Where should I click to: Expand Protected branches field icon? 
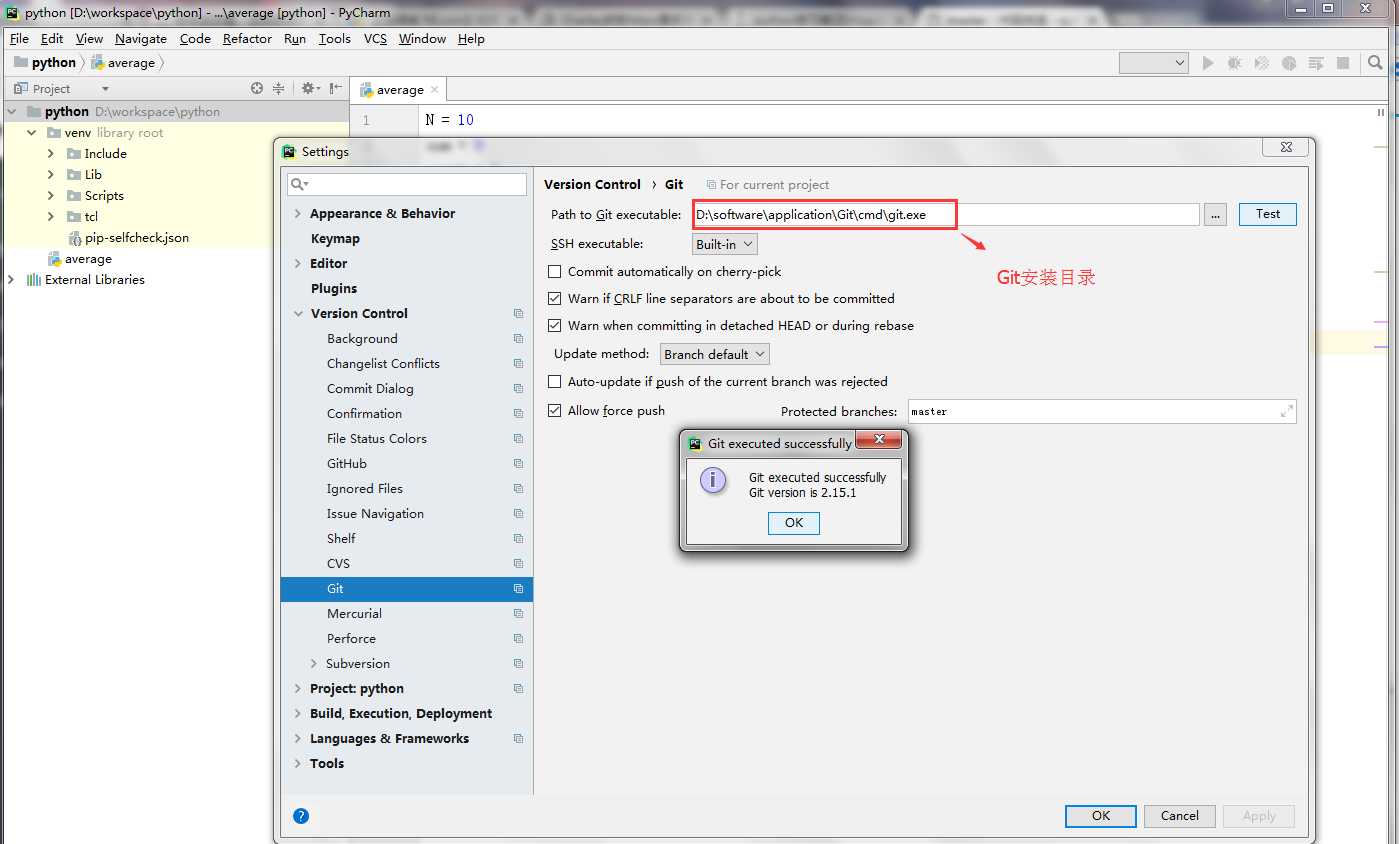click(x=1286, y=411)
